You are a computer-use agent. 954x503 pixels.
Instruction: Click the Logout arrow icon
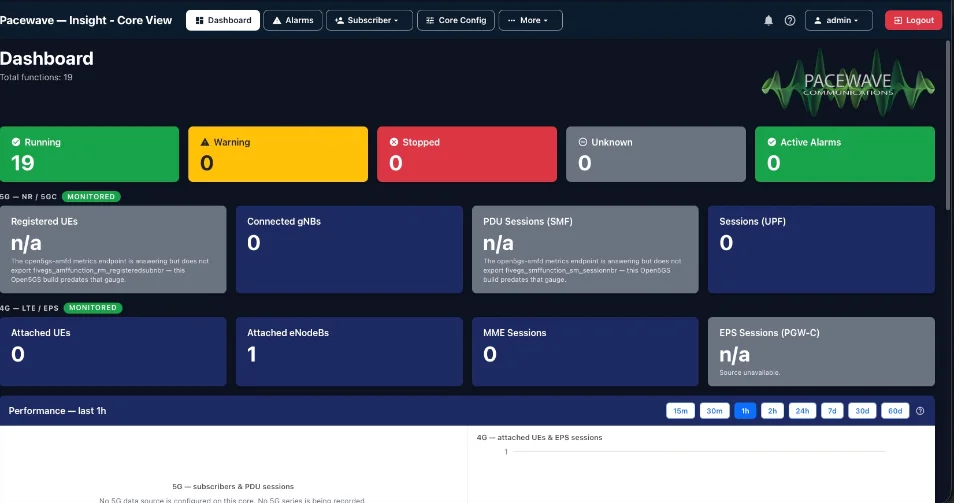click(898, 20)
